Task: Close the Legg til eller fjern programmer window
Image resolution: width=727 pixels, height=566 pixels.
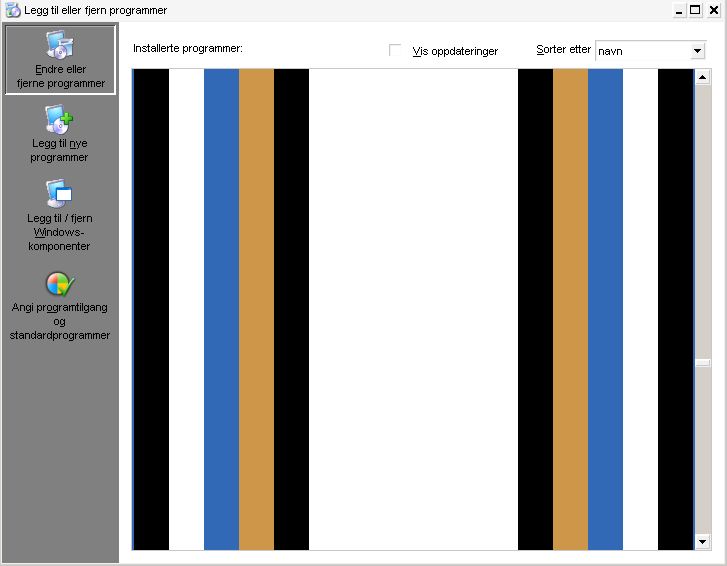Action: (714, 10)
